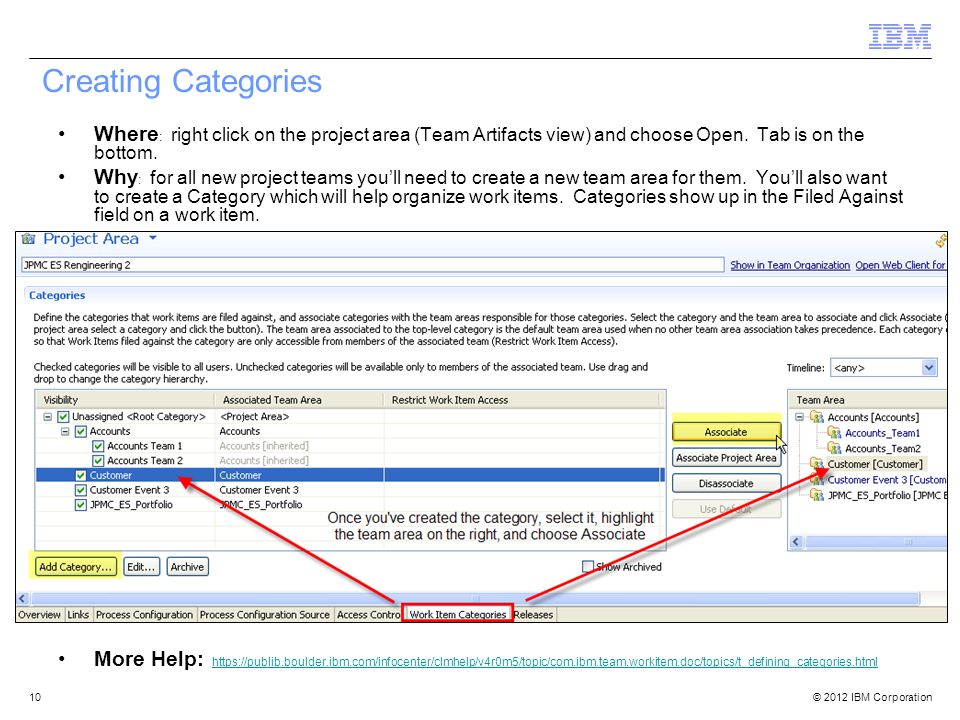Image resolution: width=960 pixels, height=720 pixels.
Task: Click the Categories section heading
Action: pos(57,295)
